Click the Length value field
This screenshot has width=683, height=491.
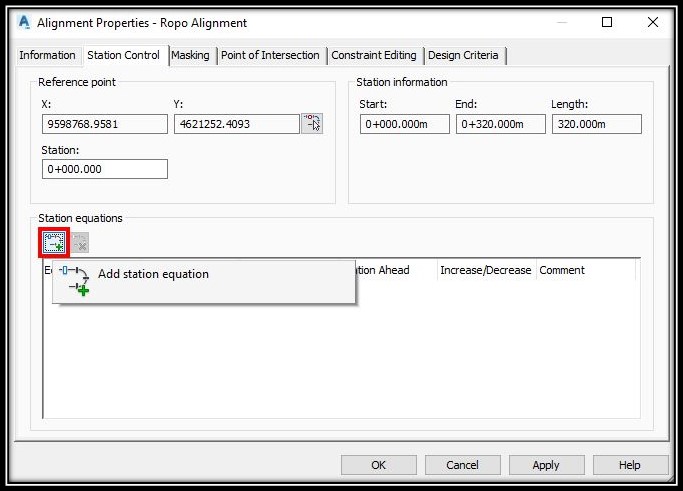coord(597,124)
